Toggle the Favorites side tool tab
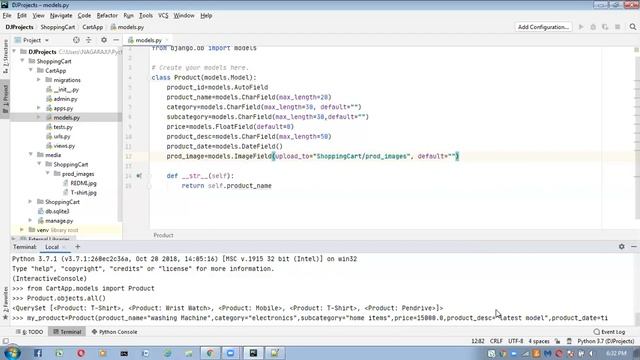The height and width of the screenshot is (360, 640). coord(5,303)
